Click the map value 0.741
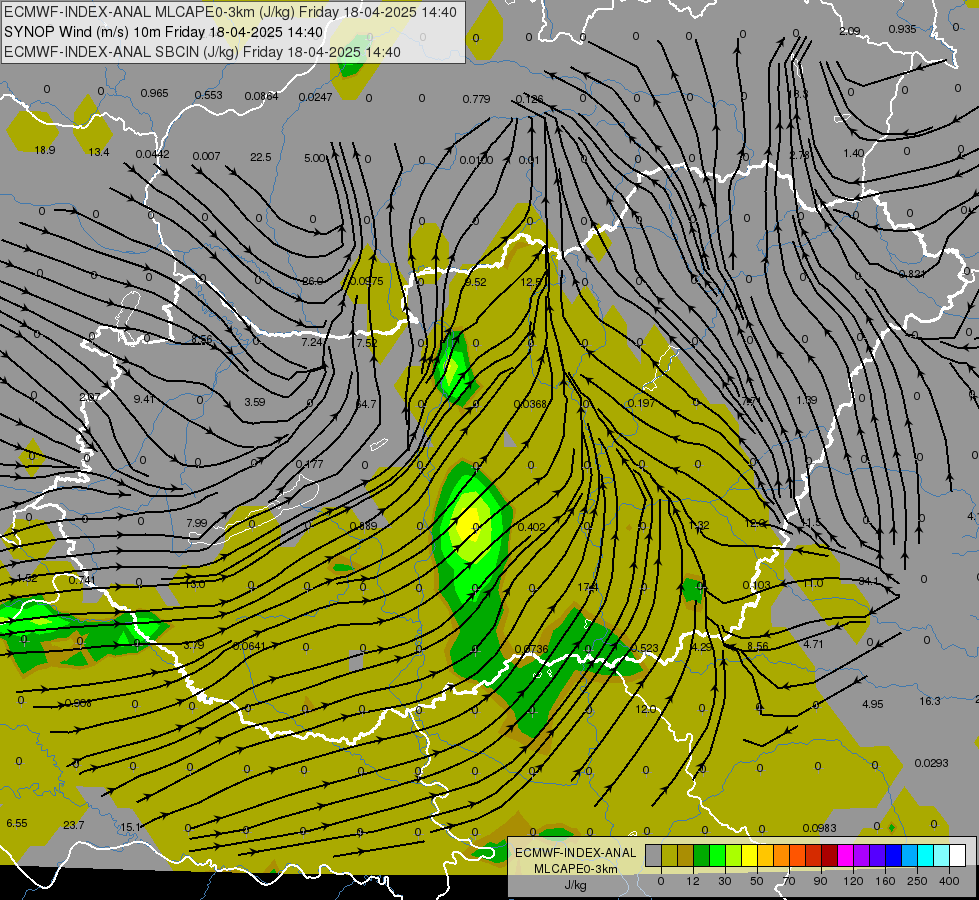This screenshot has height=900, width=979. pos(82,580)
